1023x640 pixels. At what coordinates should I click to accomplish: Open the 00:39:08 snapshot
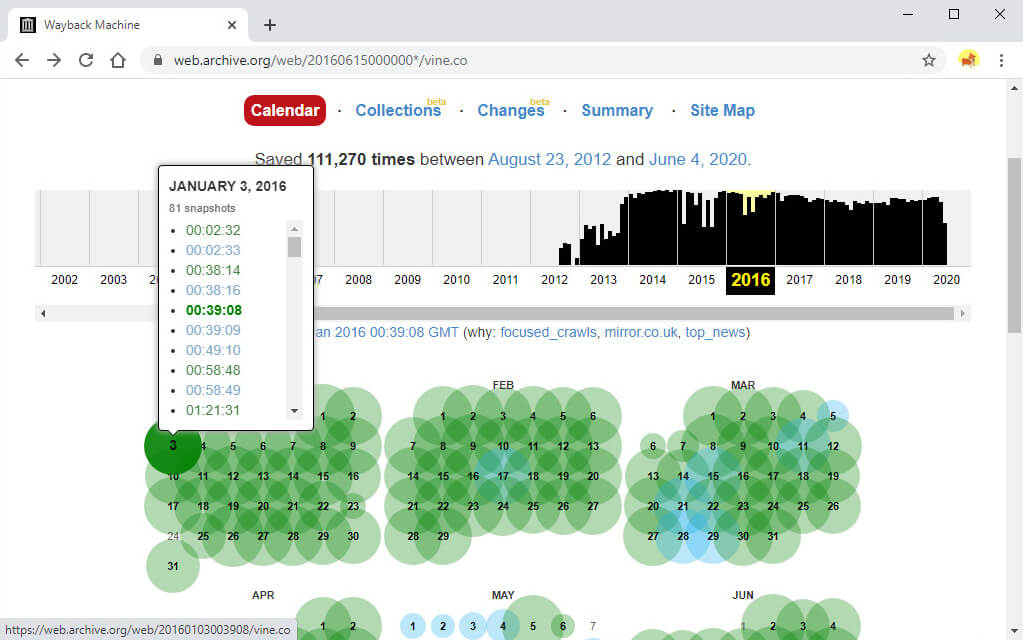(x=213, y=310)
